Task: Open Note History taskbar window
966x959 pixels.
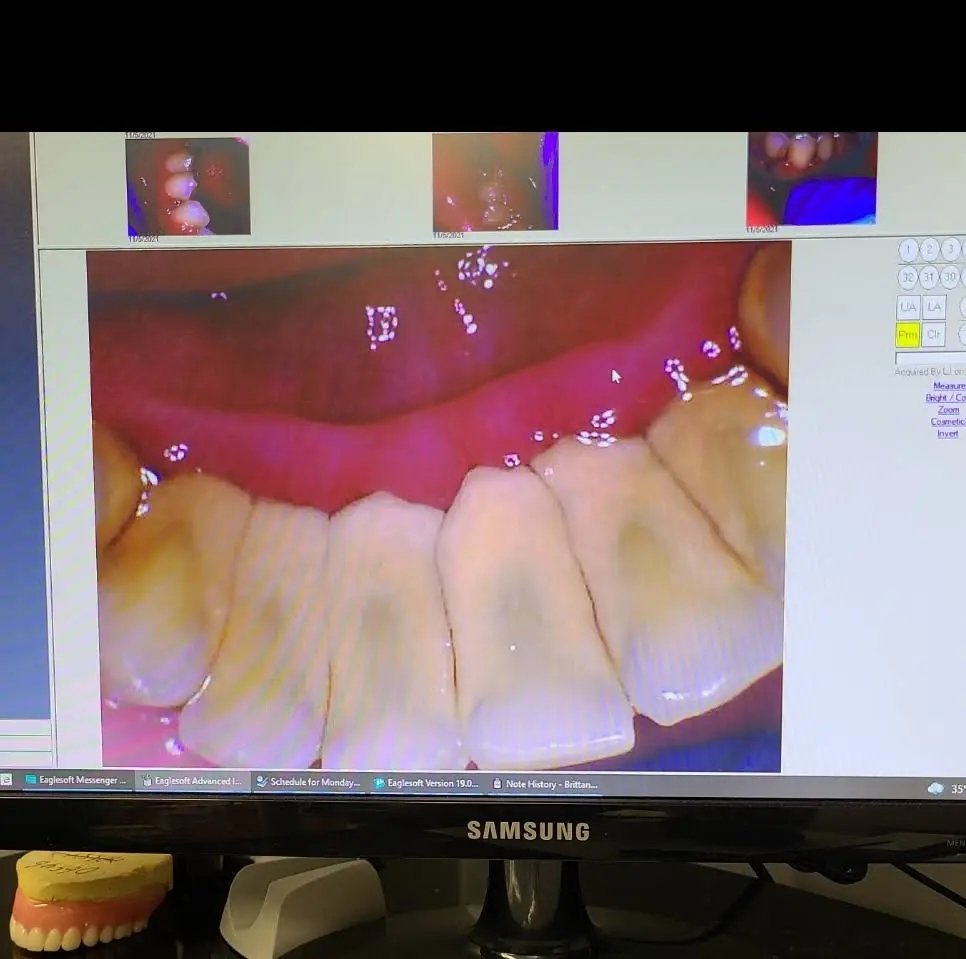Action: pos(545,784)
